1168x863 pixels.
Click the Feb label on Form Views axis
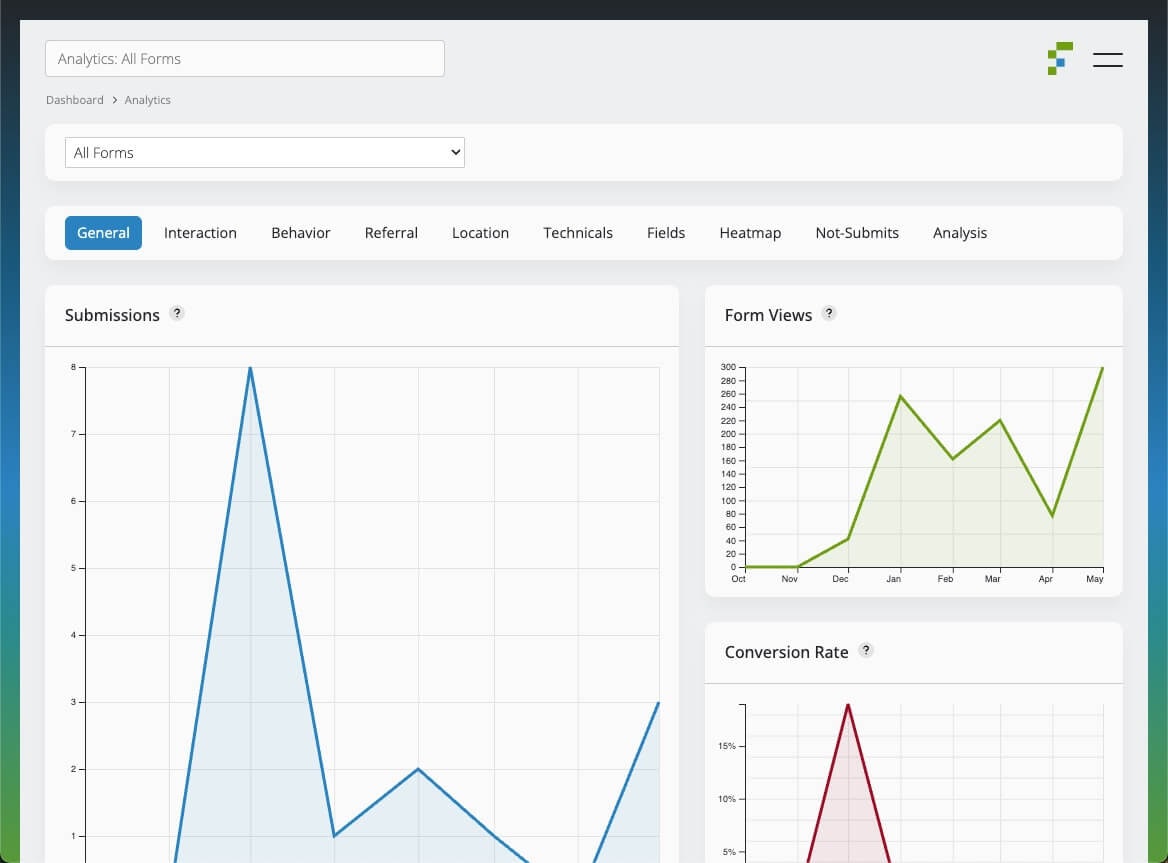(x=945, y=579)
